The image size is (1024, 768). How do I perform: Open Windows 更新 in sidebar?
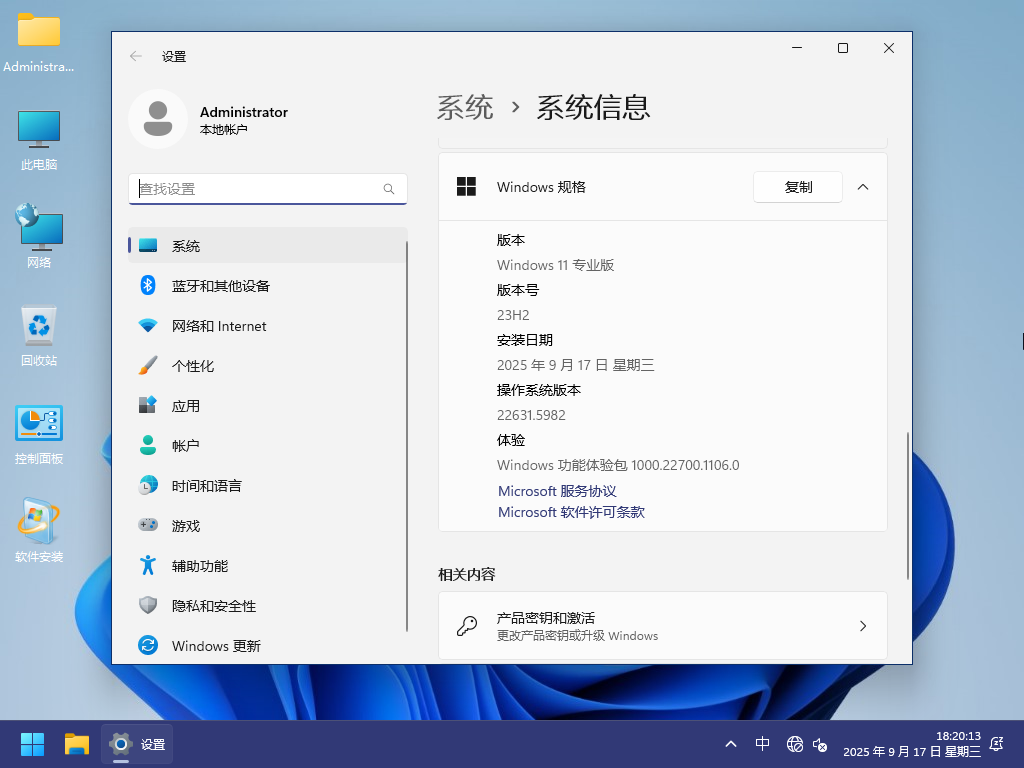(x=216, y=646)
